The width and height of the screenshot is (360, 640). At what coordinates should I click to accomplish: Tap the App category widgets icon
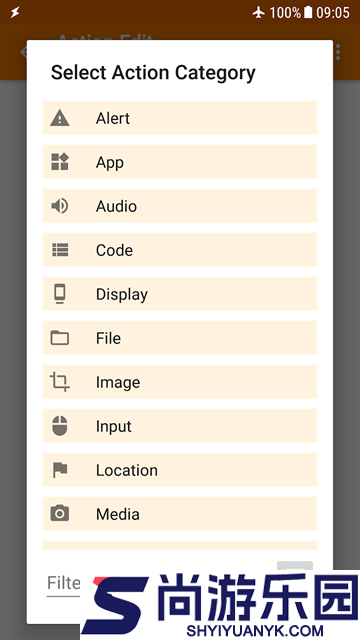click(x=60, y=162)
